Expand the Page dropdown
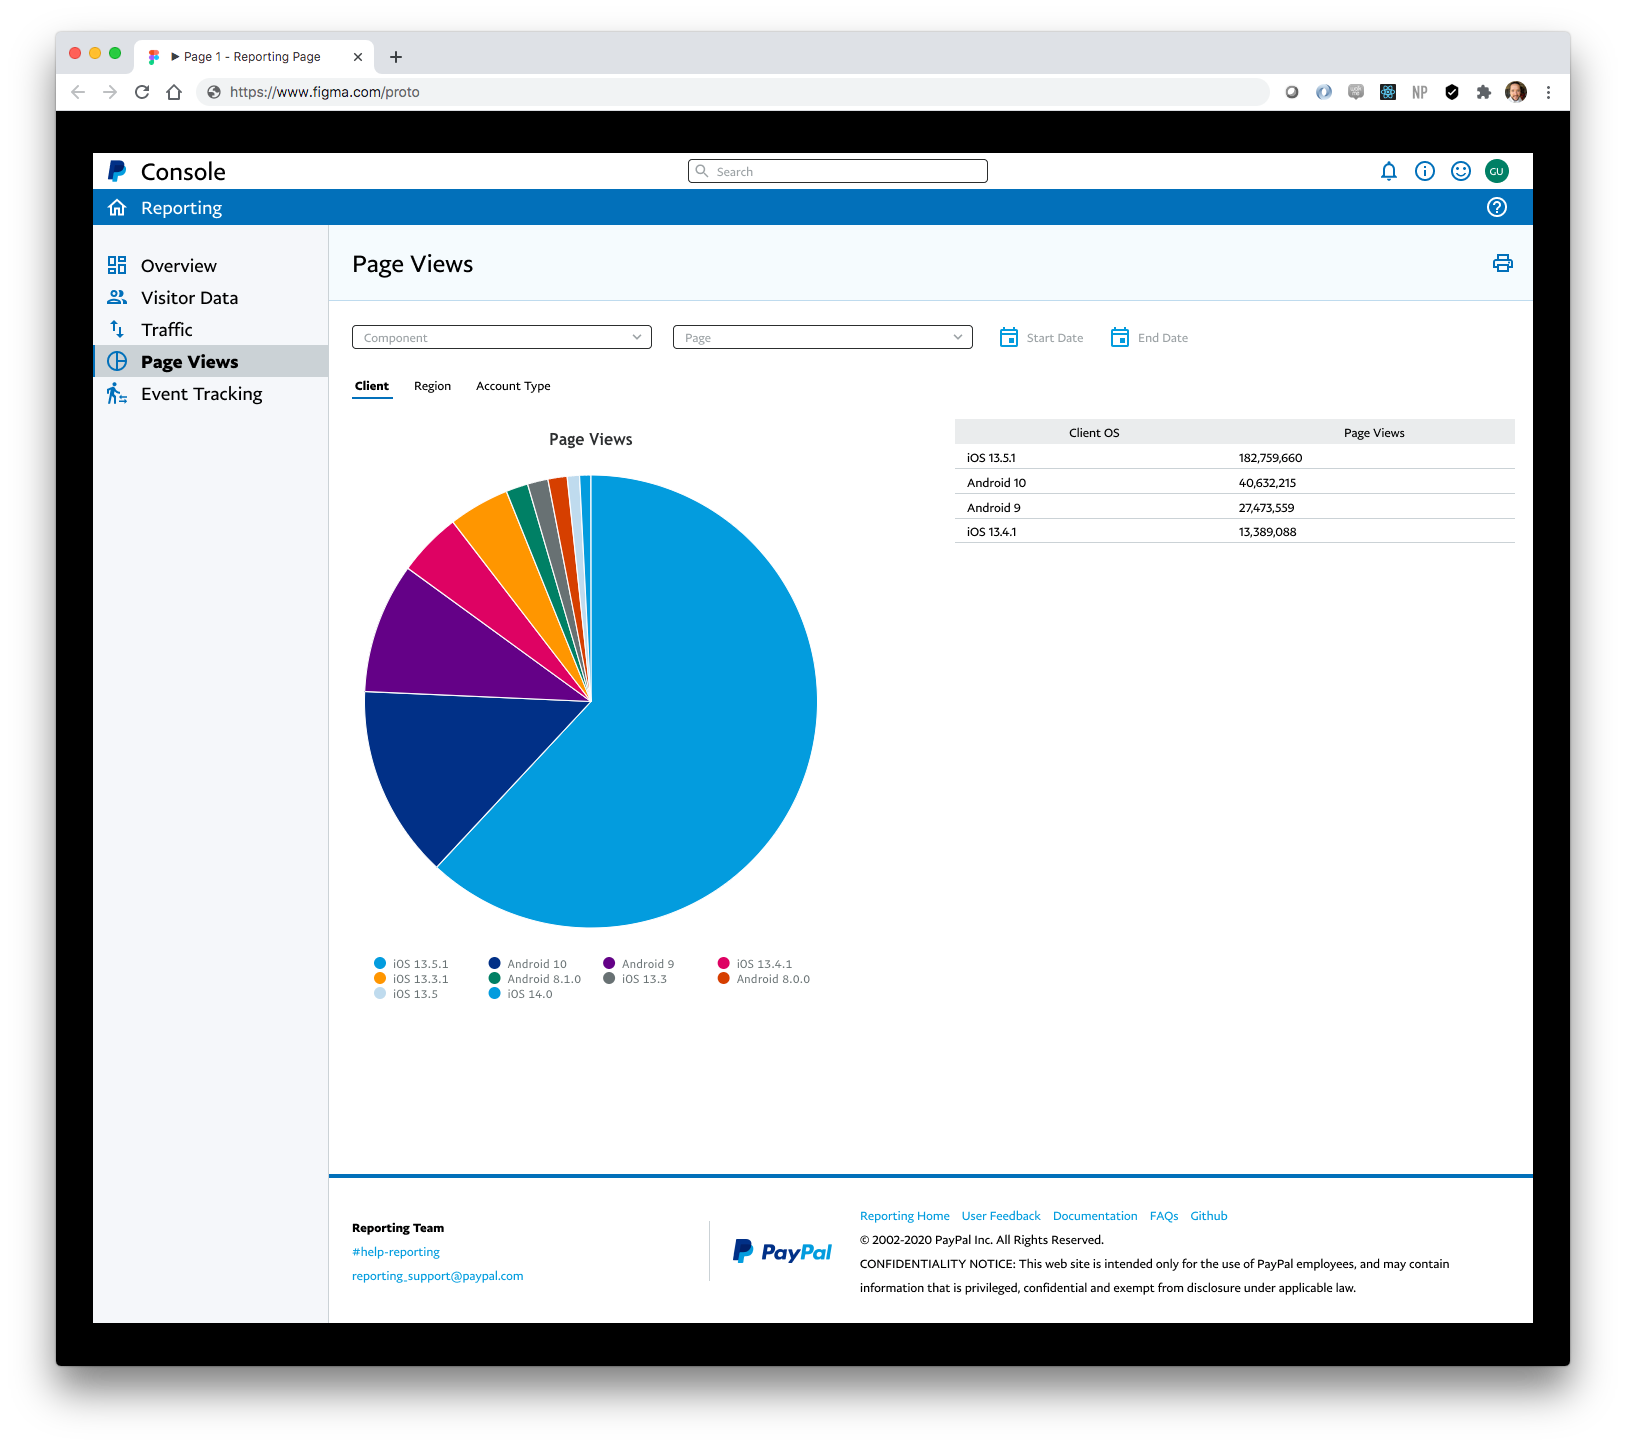The height and width of the screenshot is (1446, 1626). (821, 337)
